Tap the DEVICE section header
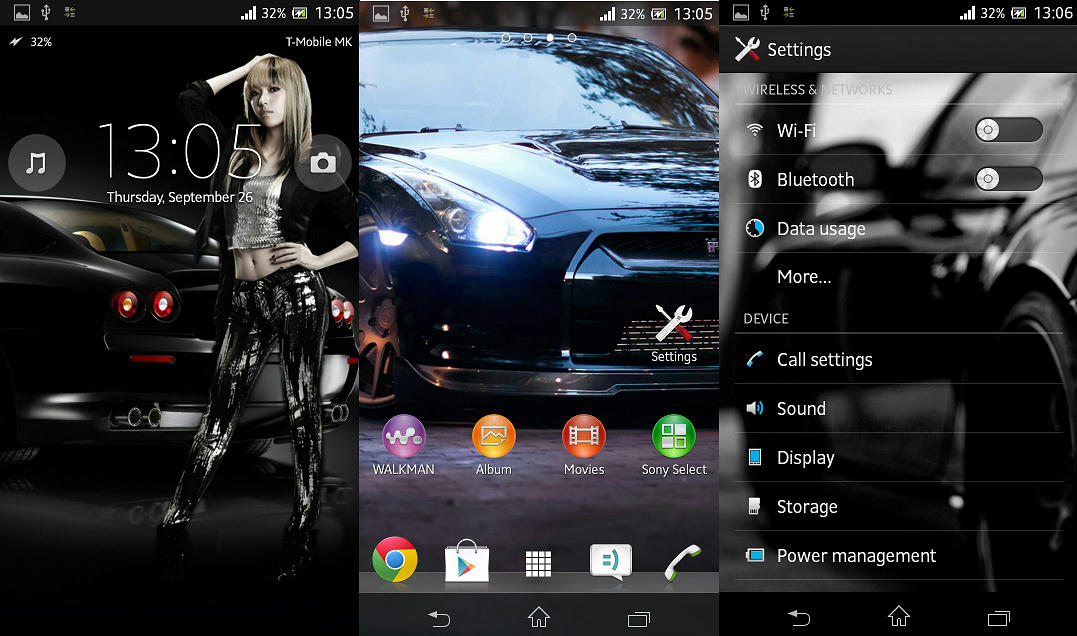1077x636 pixels. coord(766,319)
